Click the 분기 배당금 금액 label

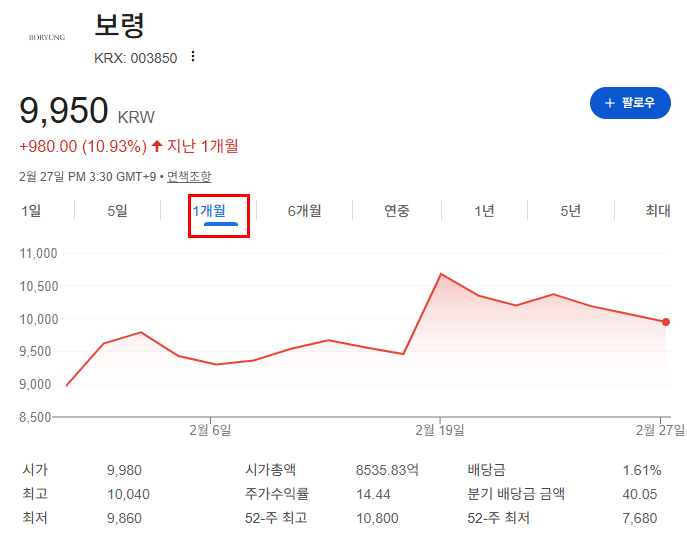[x=516, y=494]
